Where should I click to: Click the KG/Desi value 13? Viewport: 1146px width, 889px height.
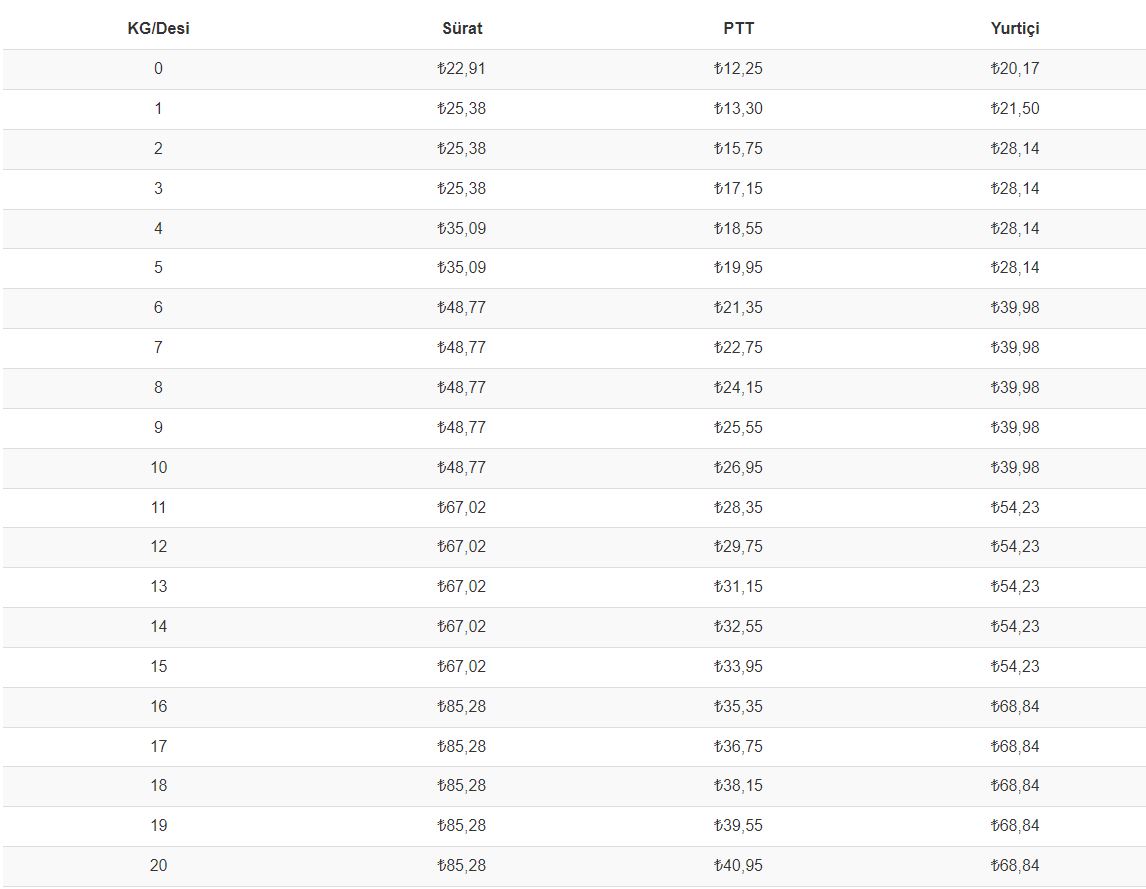tap(159, 586)
